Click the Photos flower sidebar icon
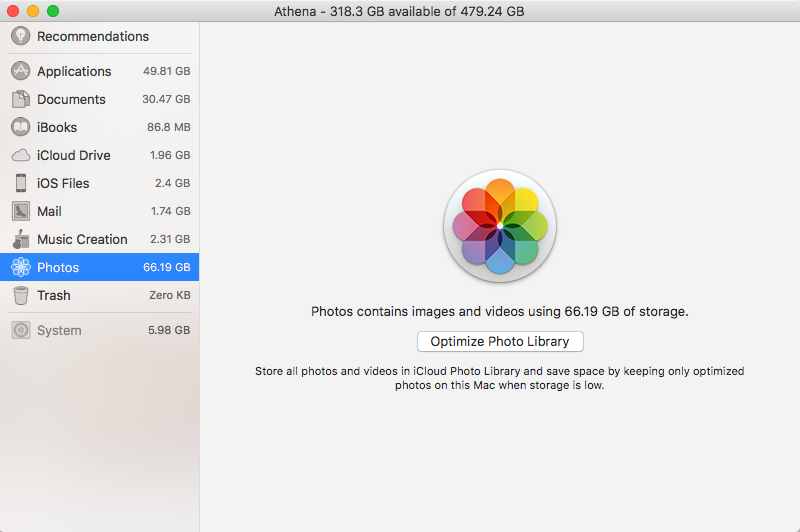The height and width of the screenshot is (532, 800). [20, 267]
